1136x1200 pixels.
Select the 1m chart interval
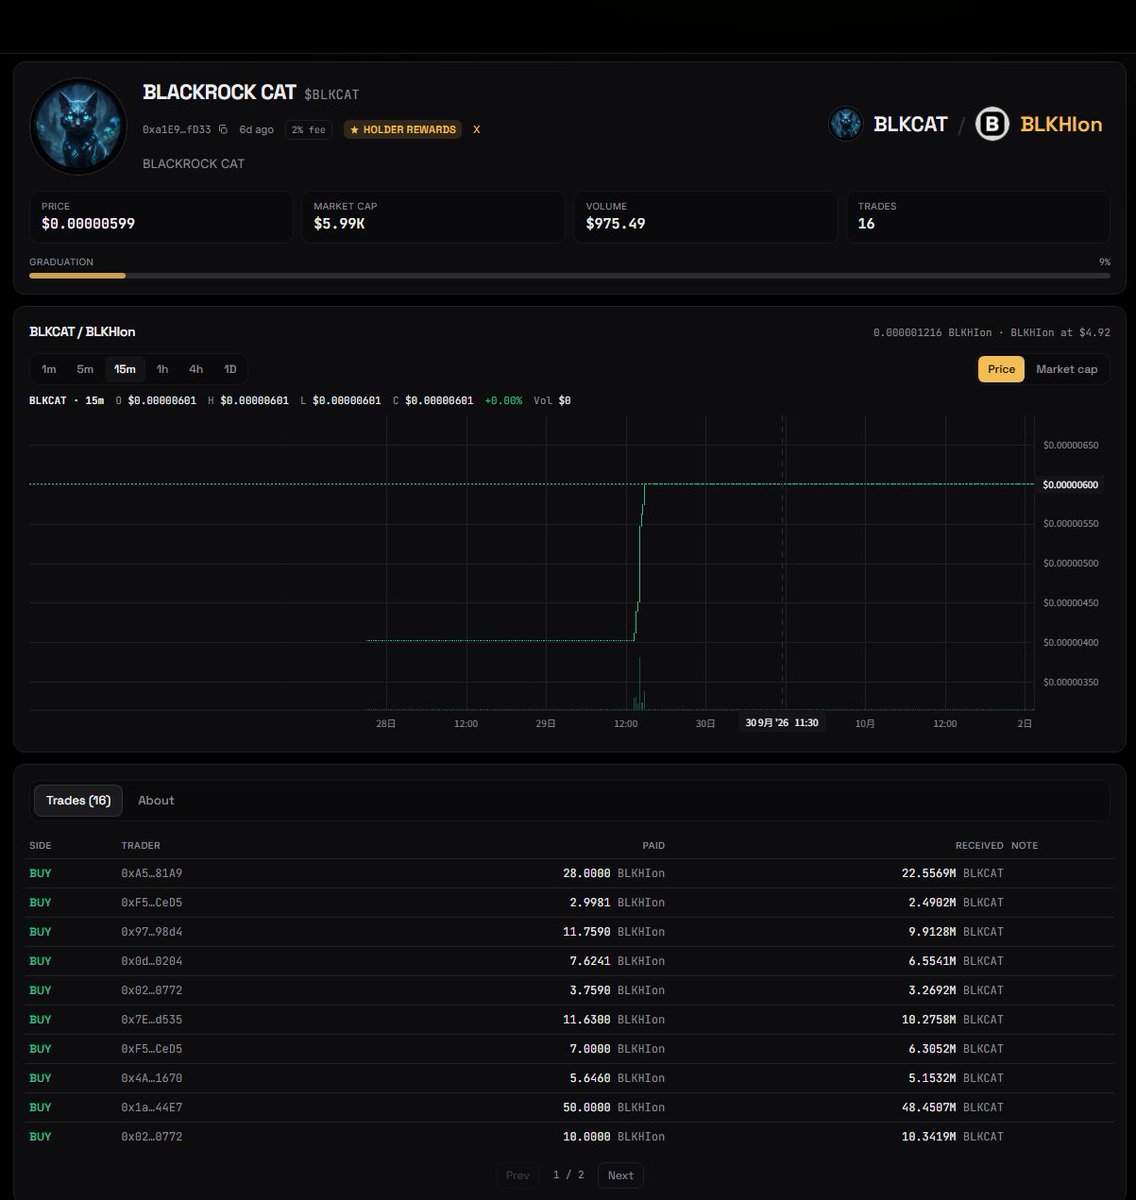48,369
